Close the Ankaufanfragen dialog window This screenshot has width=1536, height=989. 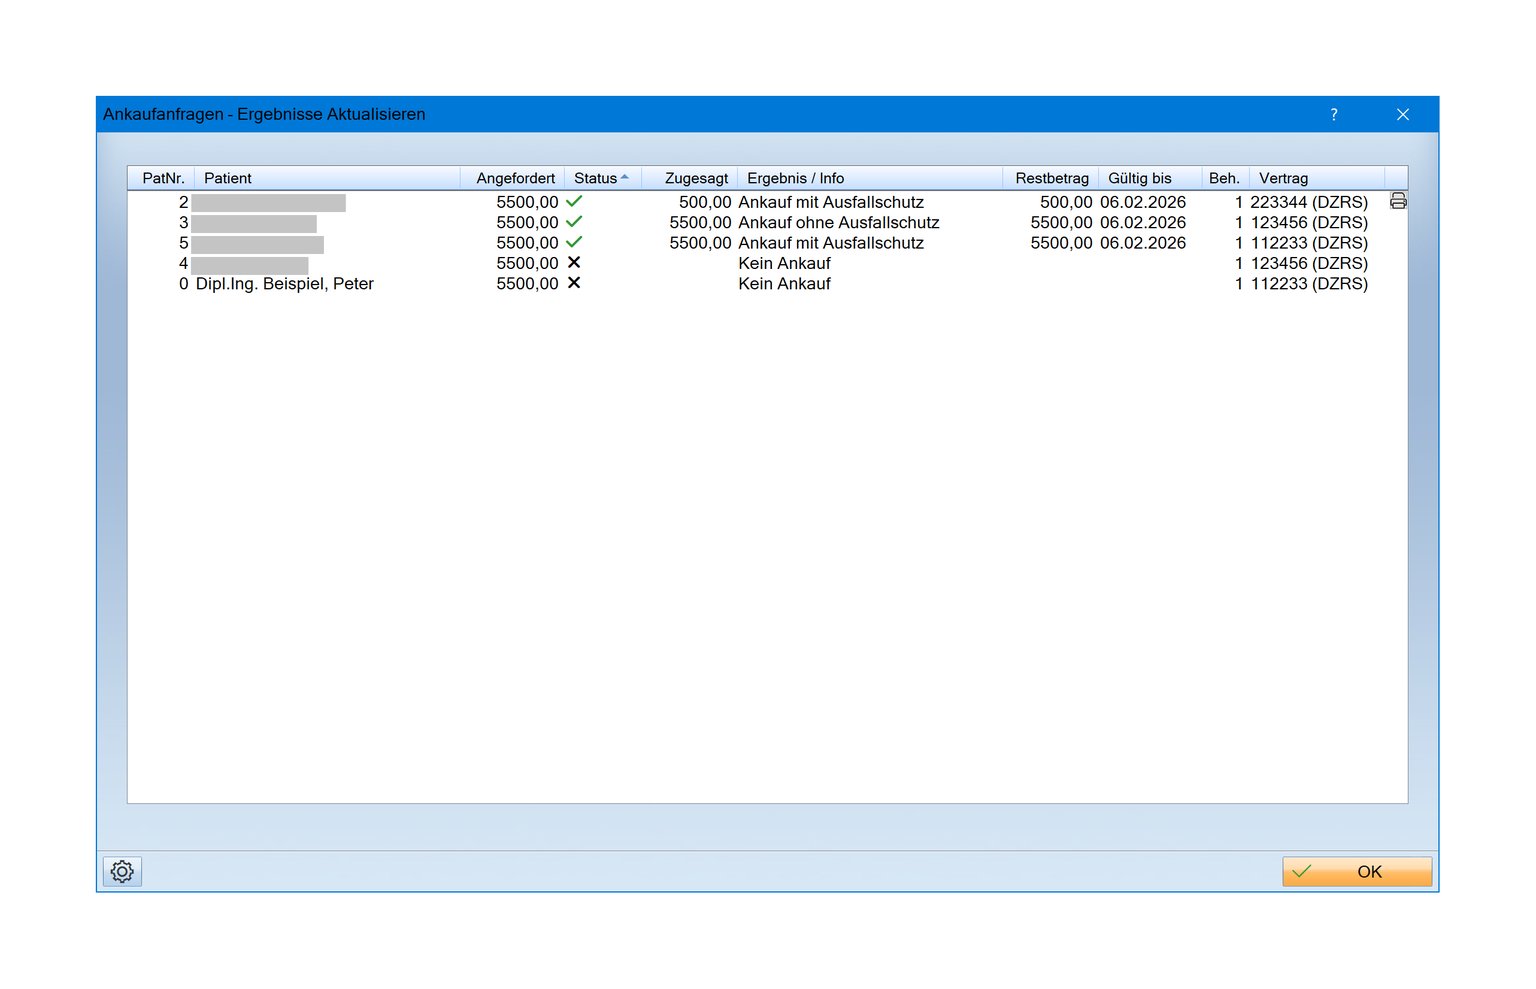click(1403, 115)
